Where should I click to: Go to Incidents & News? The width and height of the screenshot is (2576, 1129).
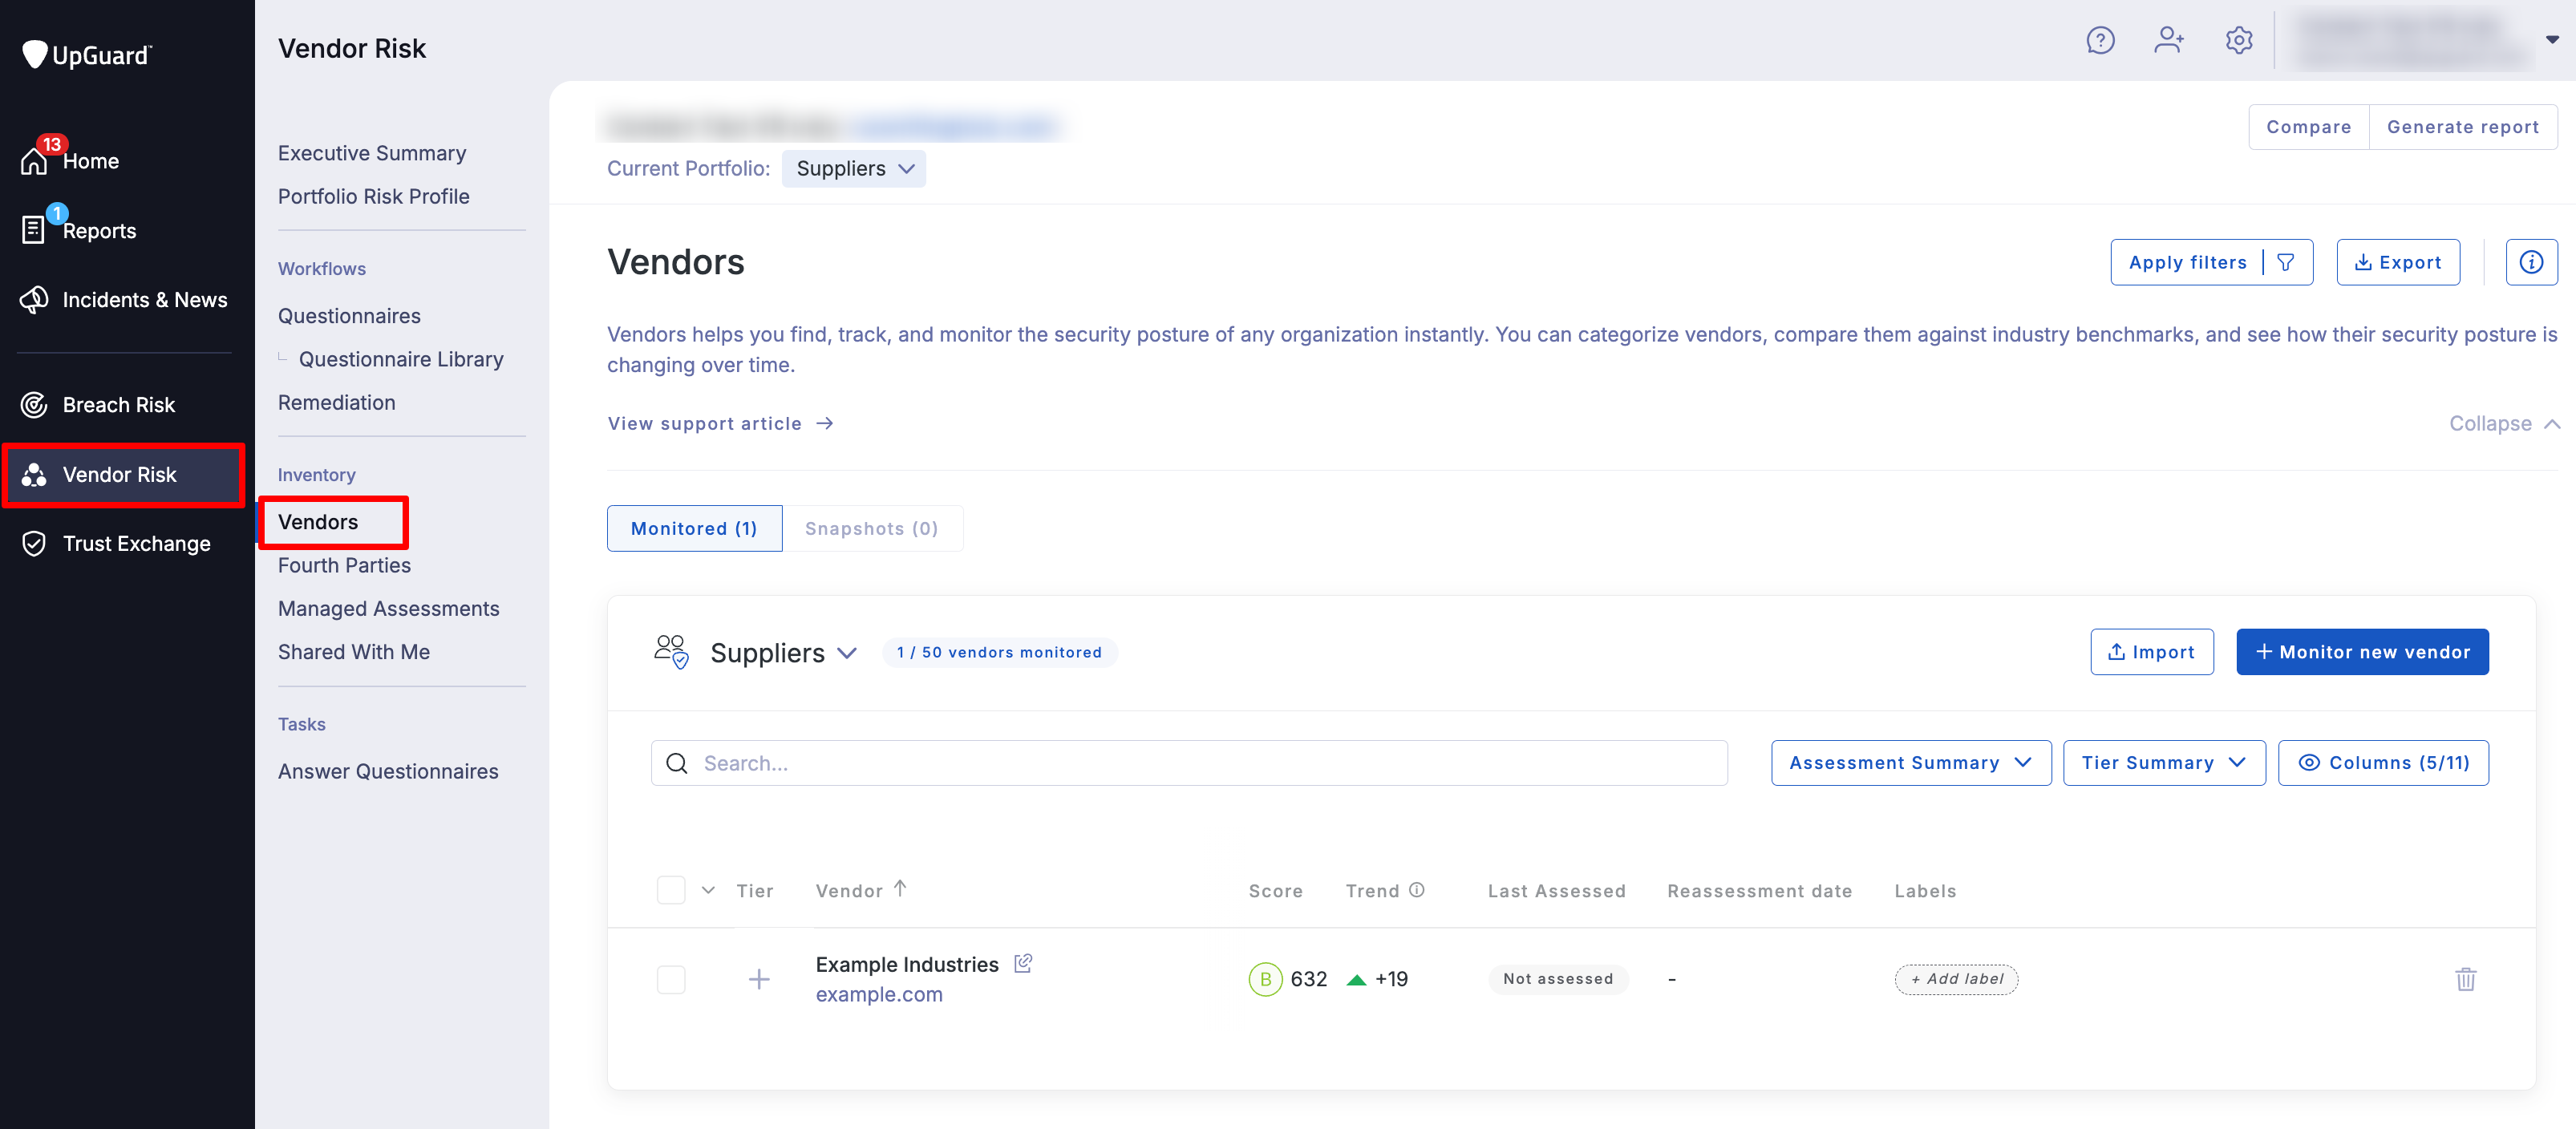pos(124,299)
